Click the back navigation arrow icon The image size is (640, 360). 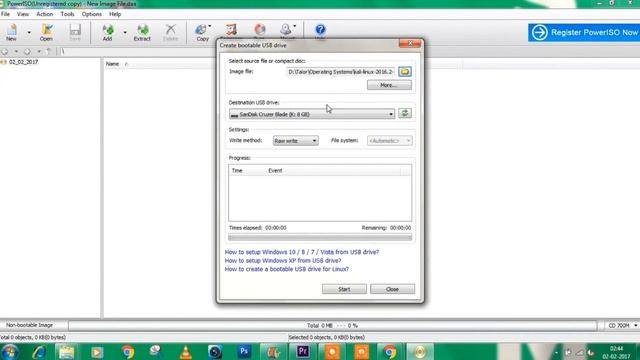pos(5,52)
